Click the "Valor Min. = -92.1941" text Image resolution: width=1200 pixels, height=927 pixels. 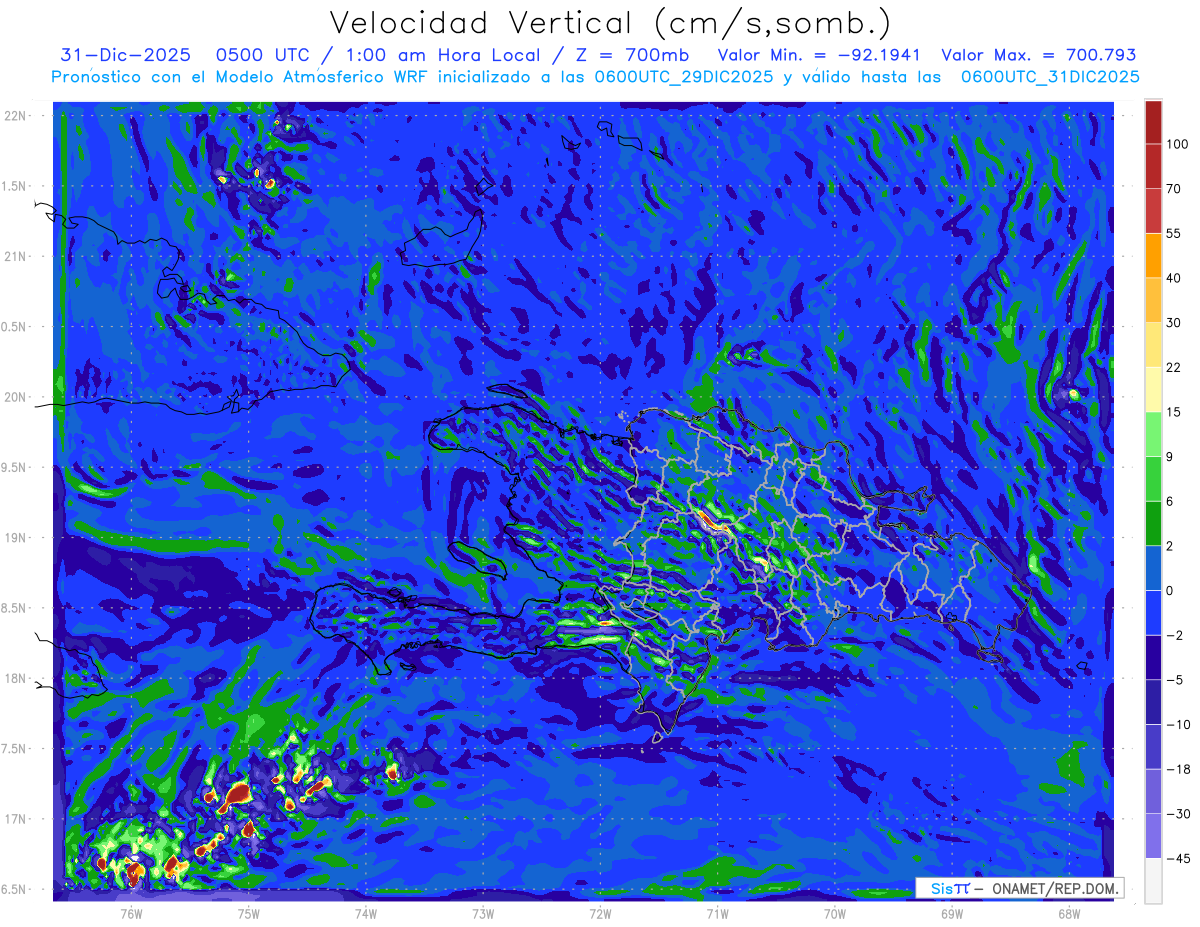819,55
